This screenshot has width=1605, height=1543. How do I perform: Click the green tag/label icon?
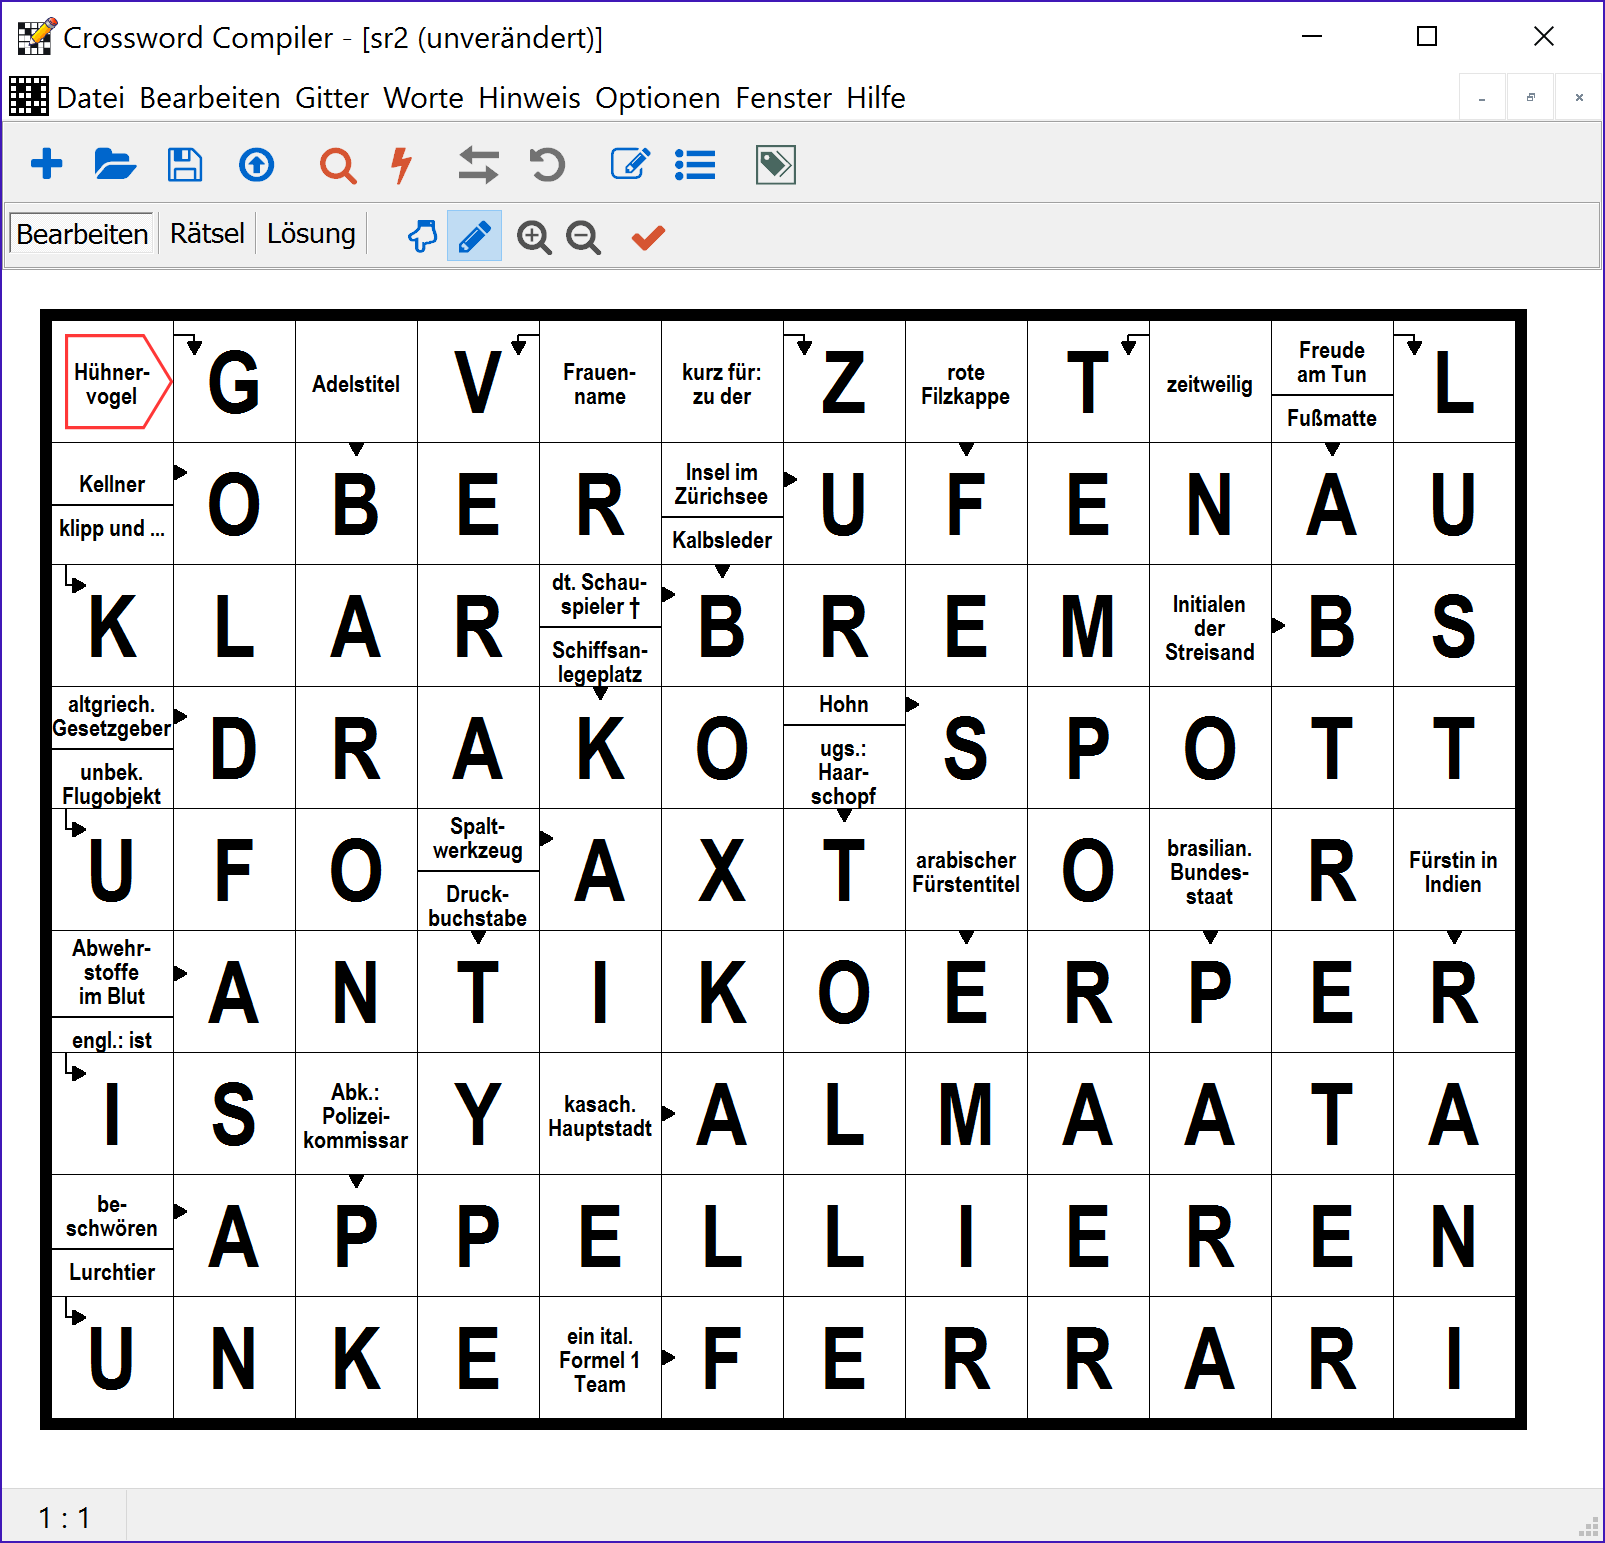pos(774,164)
